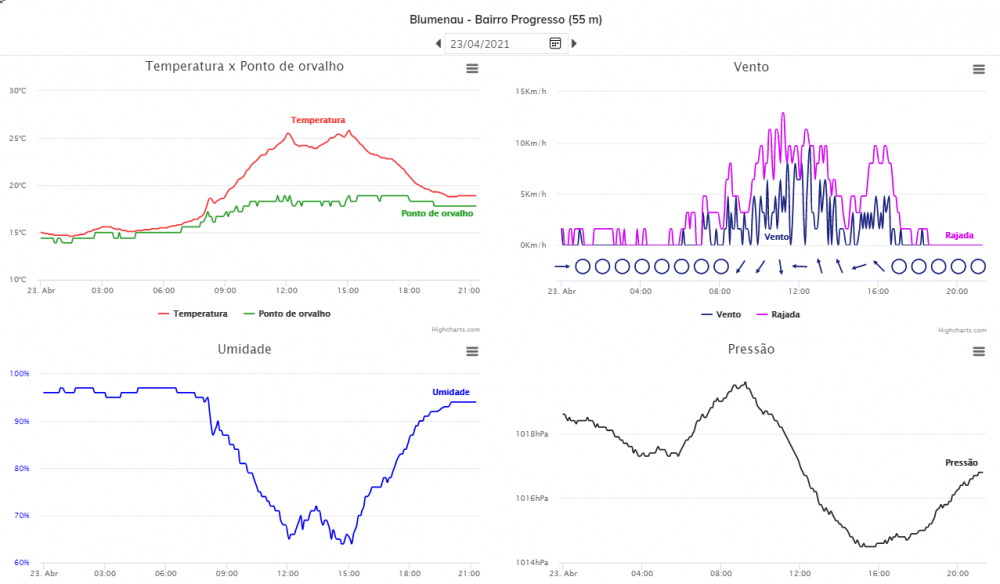Go to previous day with left arrow
1000x584 pixels.
(438, 43)
